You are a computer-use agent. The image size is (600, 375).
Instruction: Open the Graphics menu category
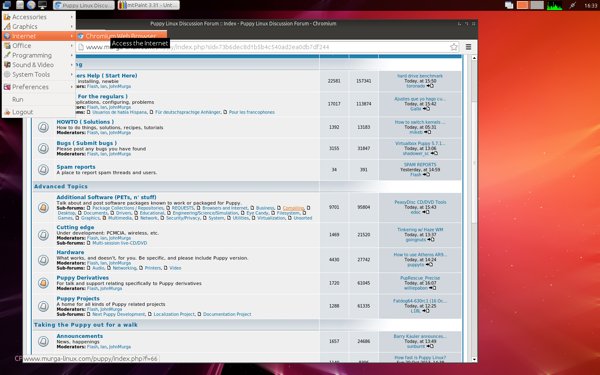coord(39,26)
